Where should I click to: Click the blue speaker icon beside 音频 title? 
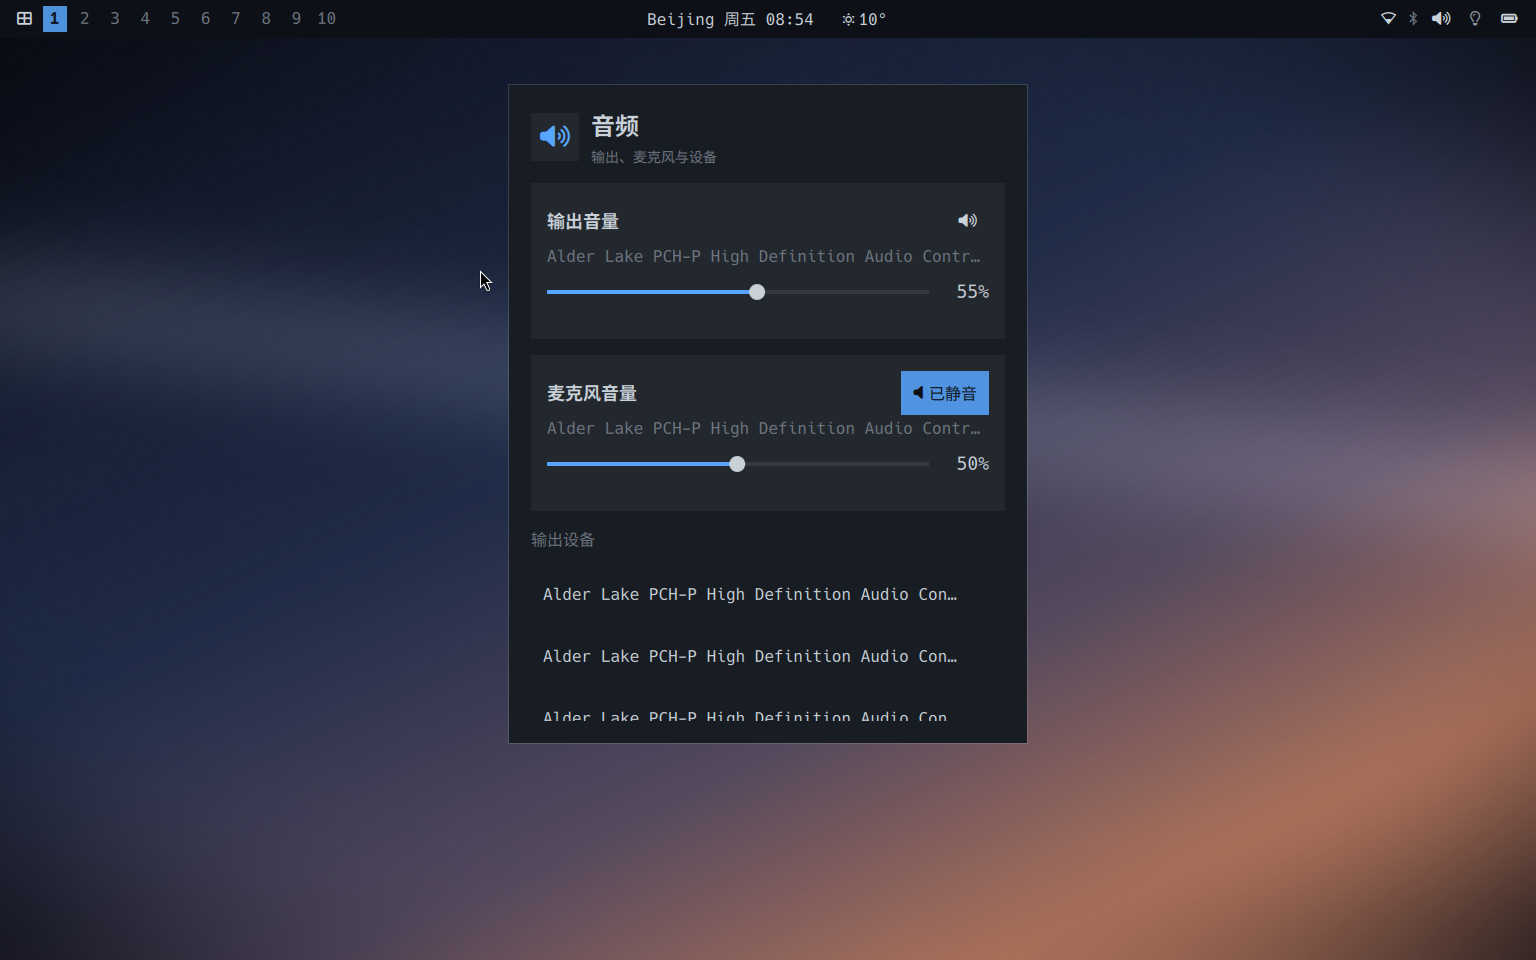coord(555,136)
